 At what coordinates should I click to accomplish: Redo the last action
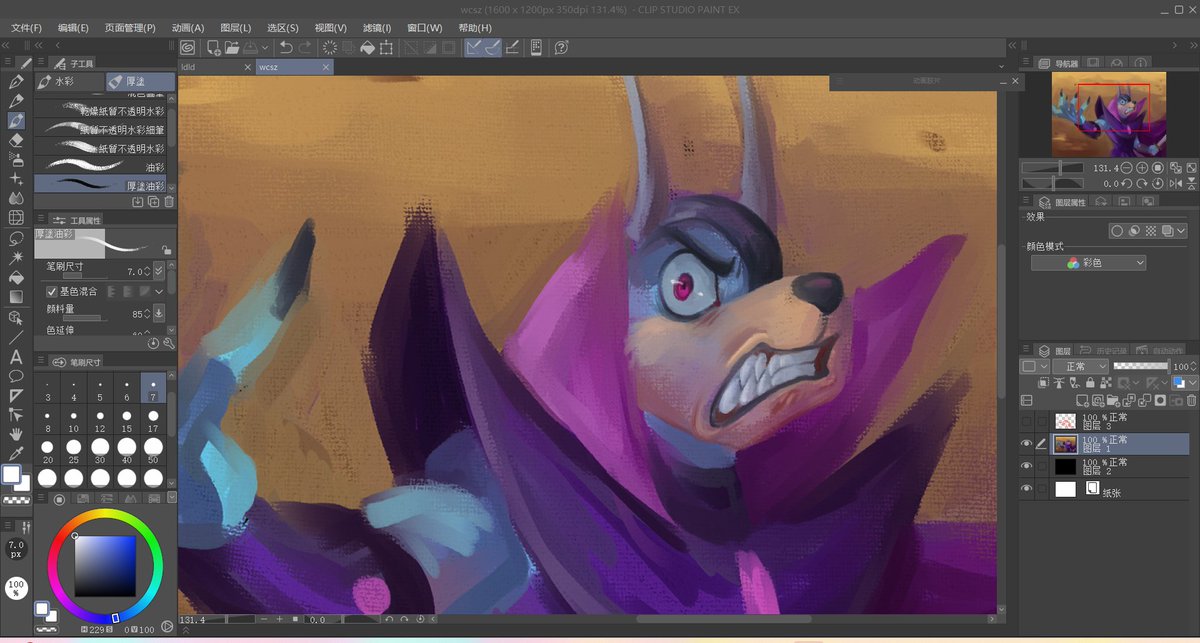point(304,47)
